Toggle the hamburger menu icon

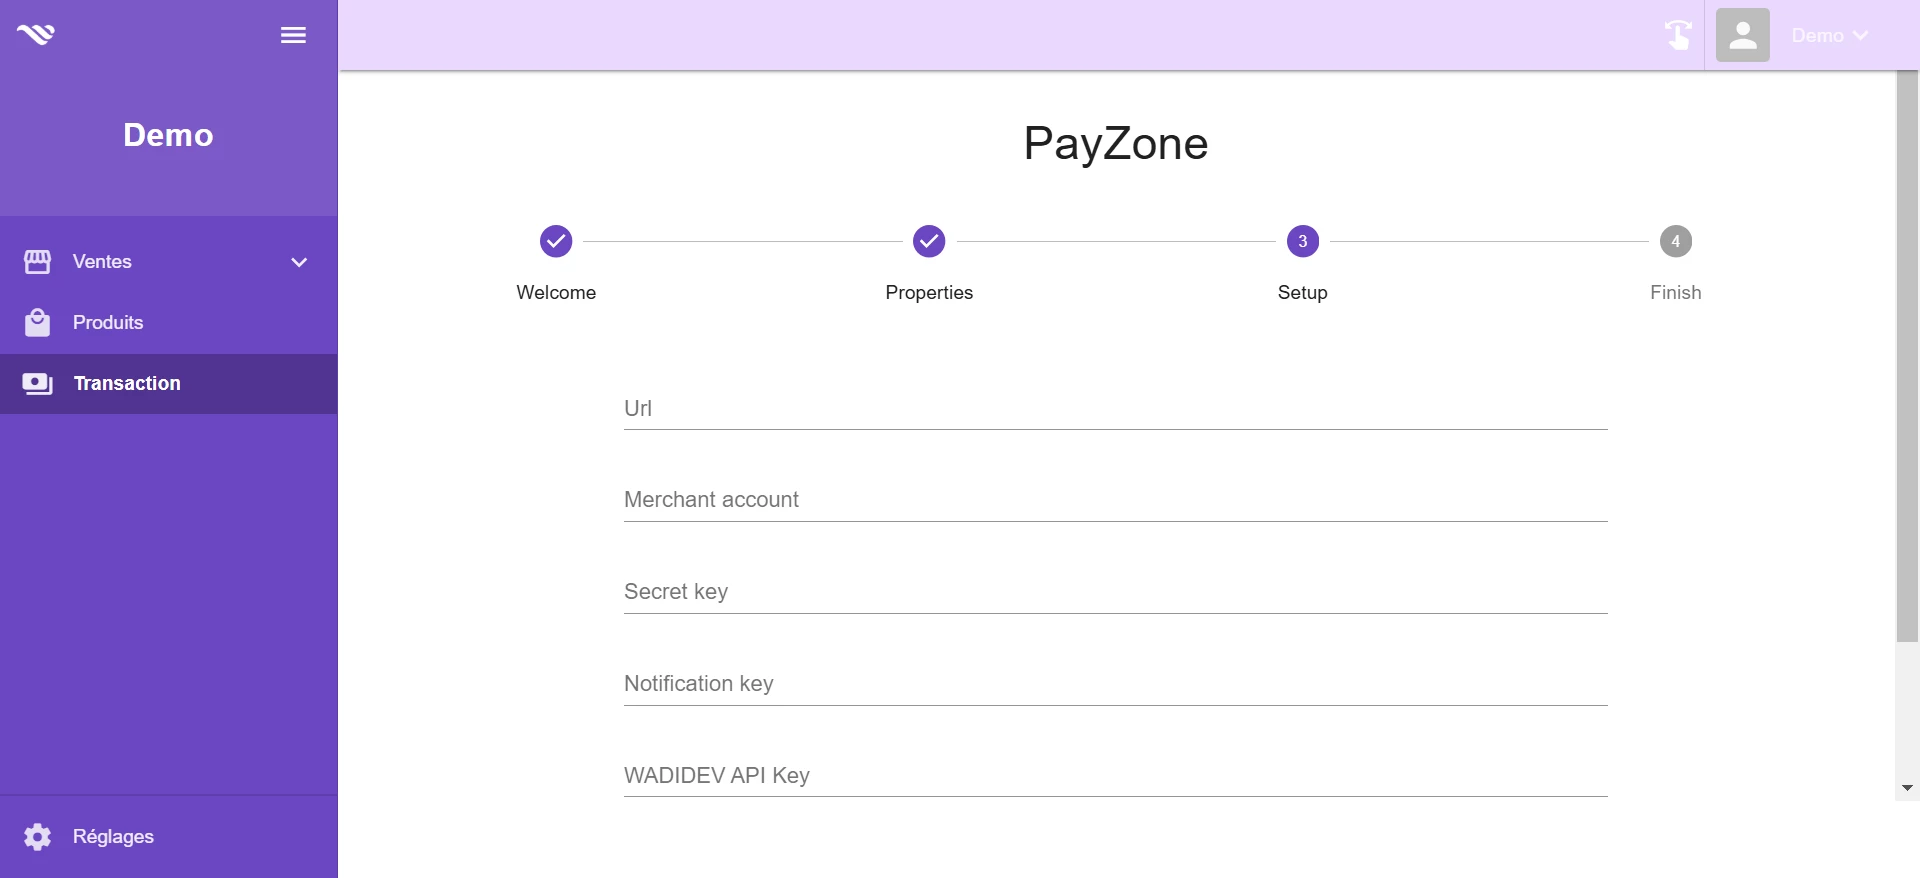[293, 35]
